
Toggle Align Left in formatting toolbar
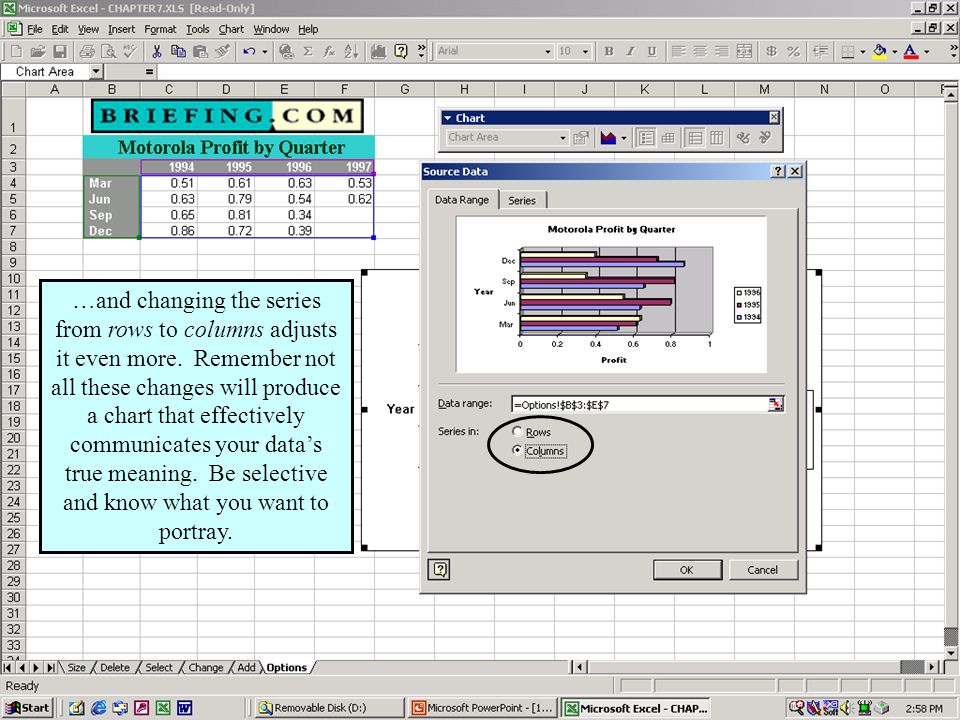coord(678,51)
